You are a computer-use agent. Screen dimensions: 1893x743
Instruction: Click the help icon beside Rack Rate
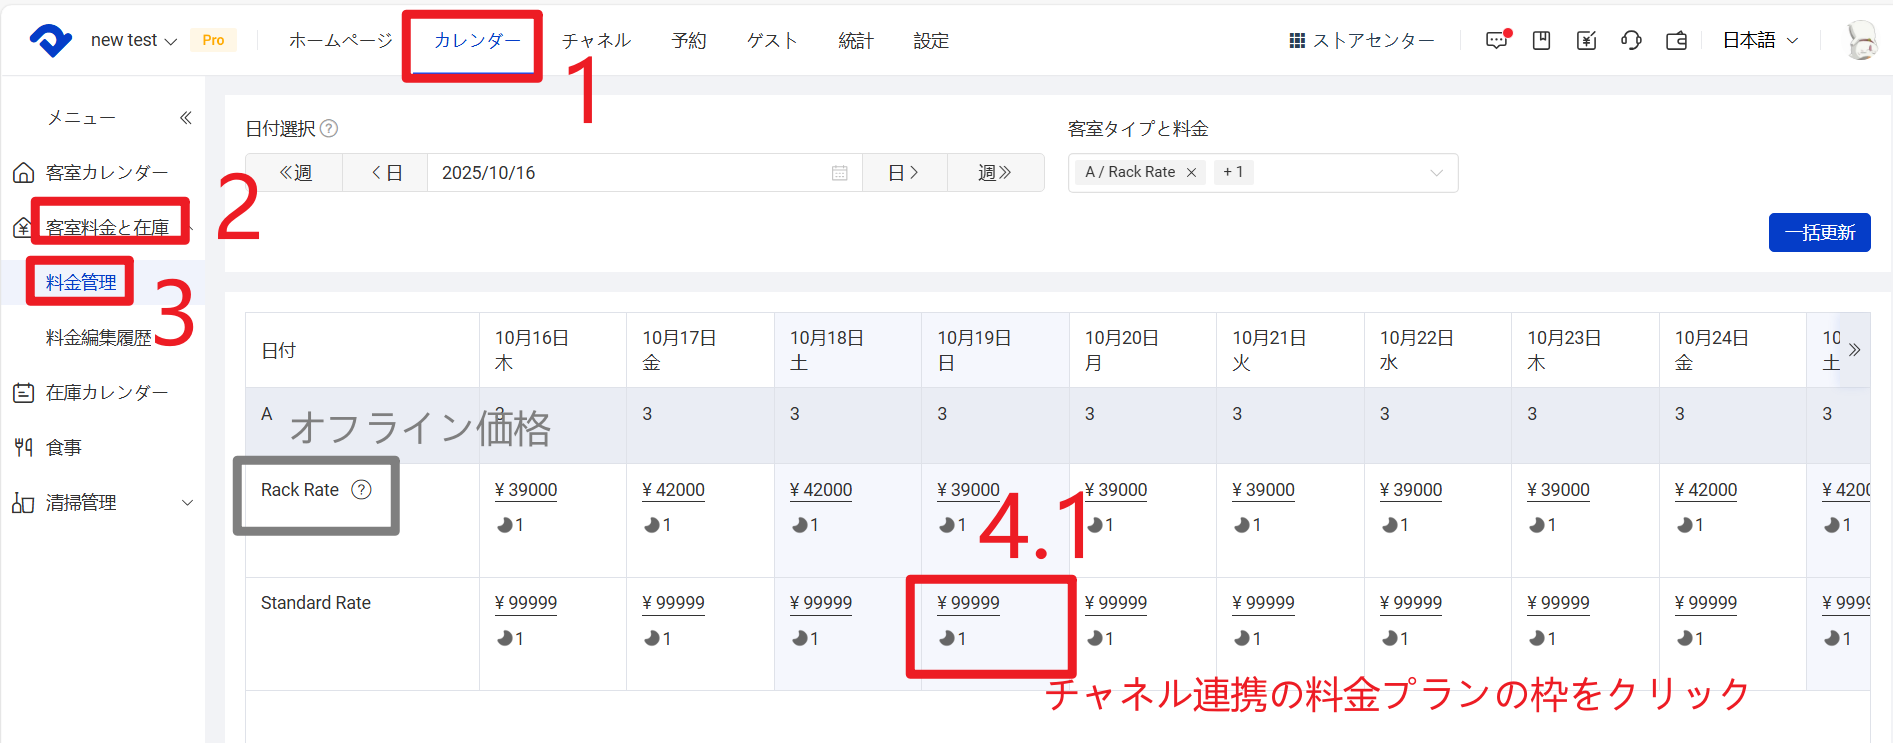coord(362,490)
